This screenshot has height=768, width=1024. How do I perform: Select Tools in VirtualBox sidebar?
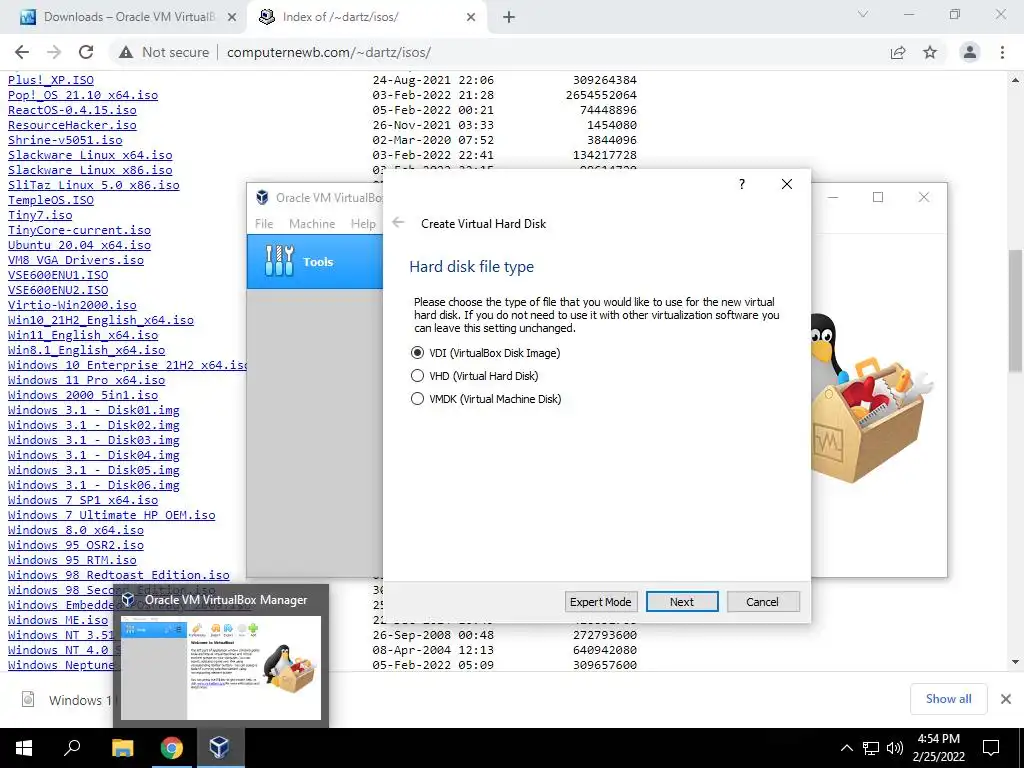pyautogui.click(x=315, y=261)
